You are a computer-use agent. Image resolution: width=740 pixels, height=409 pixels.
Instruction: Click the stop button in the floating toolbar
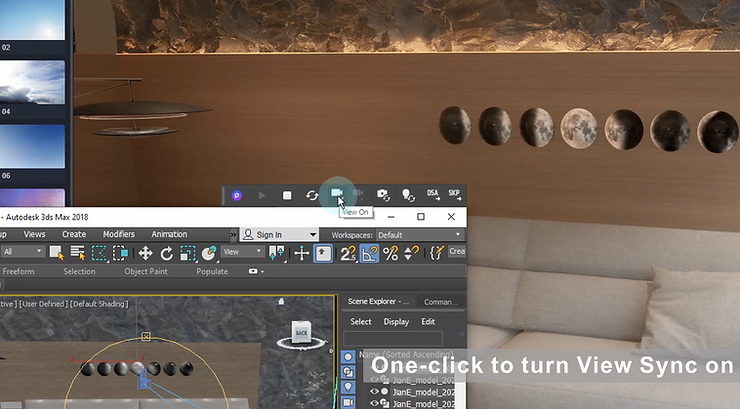(x=287, y=195)
